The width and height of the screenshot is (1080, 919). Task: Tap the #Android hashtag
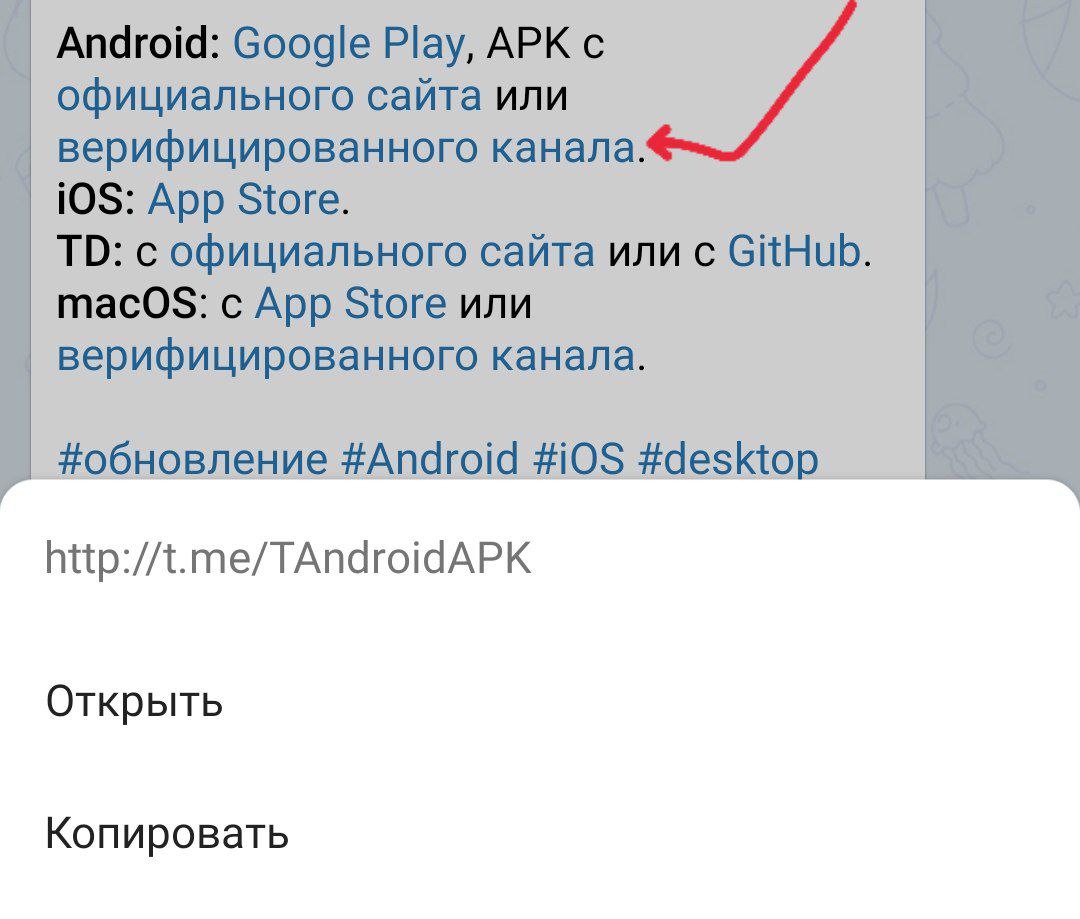[x=430, y=459]
